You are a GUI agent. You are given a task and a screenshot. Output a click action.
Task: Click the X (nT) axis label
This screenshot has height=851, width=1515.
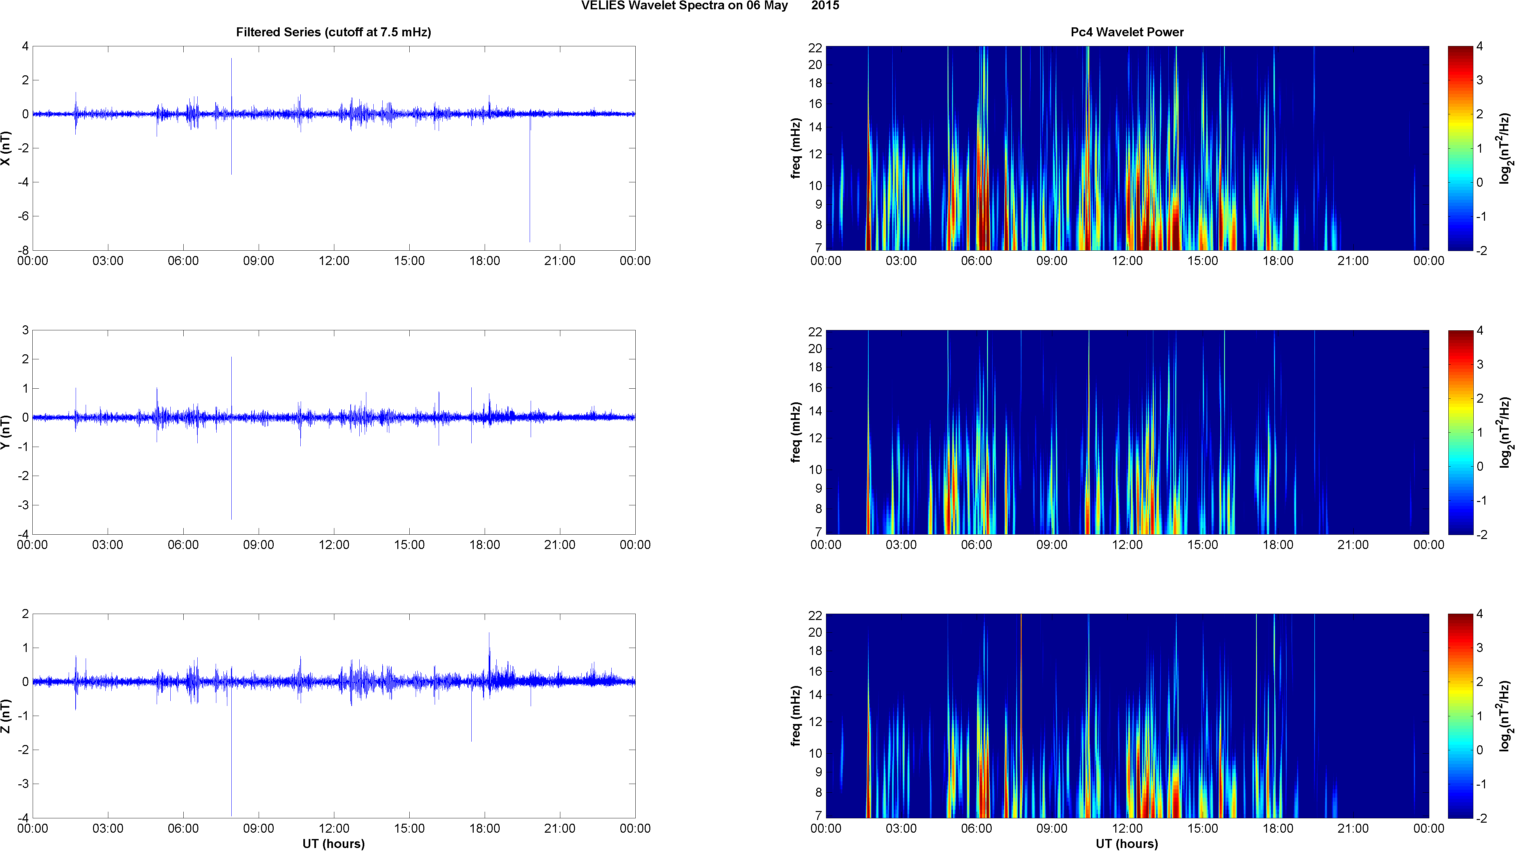coord(7,148)
